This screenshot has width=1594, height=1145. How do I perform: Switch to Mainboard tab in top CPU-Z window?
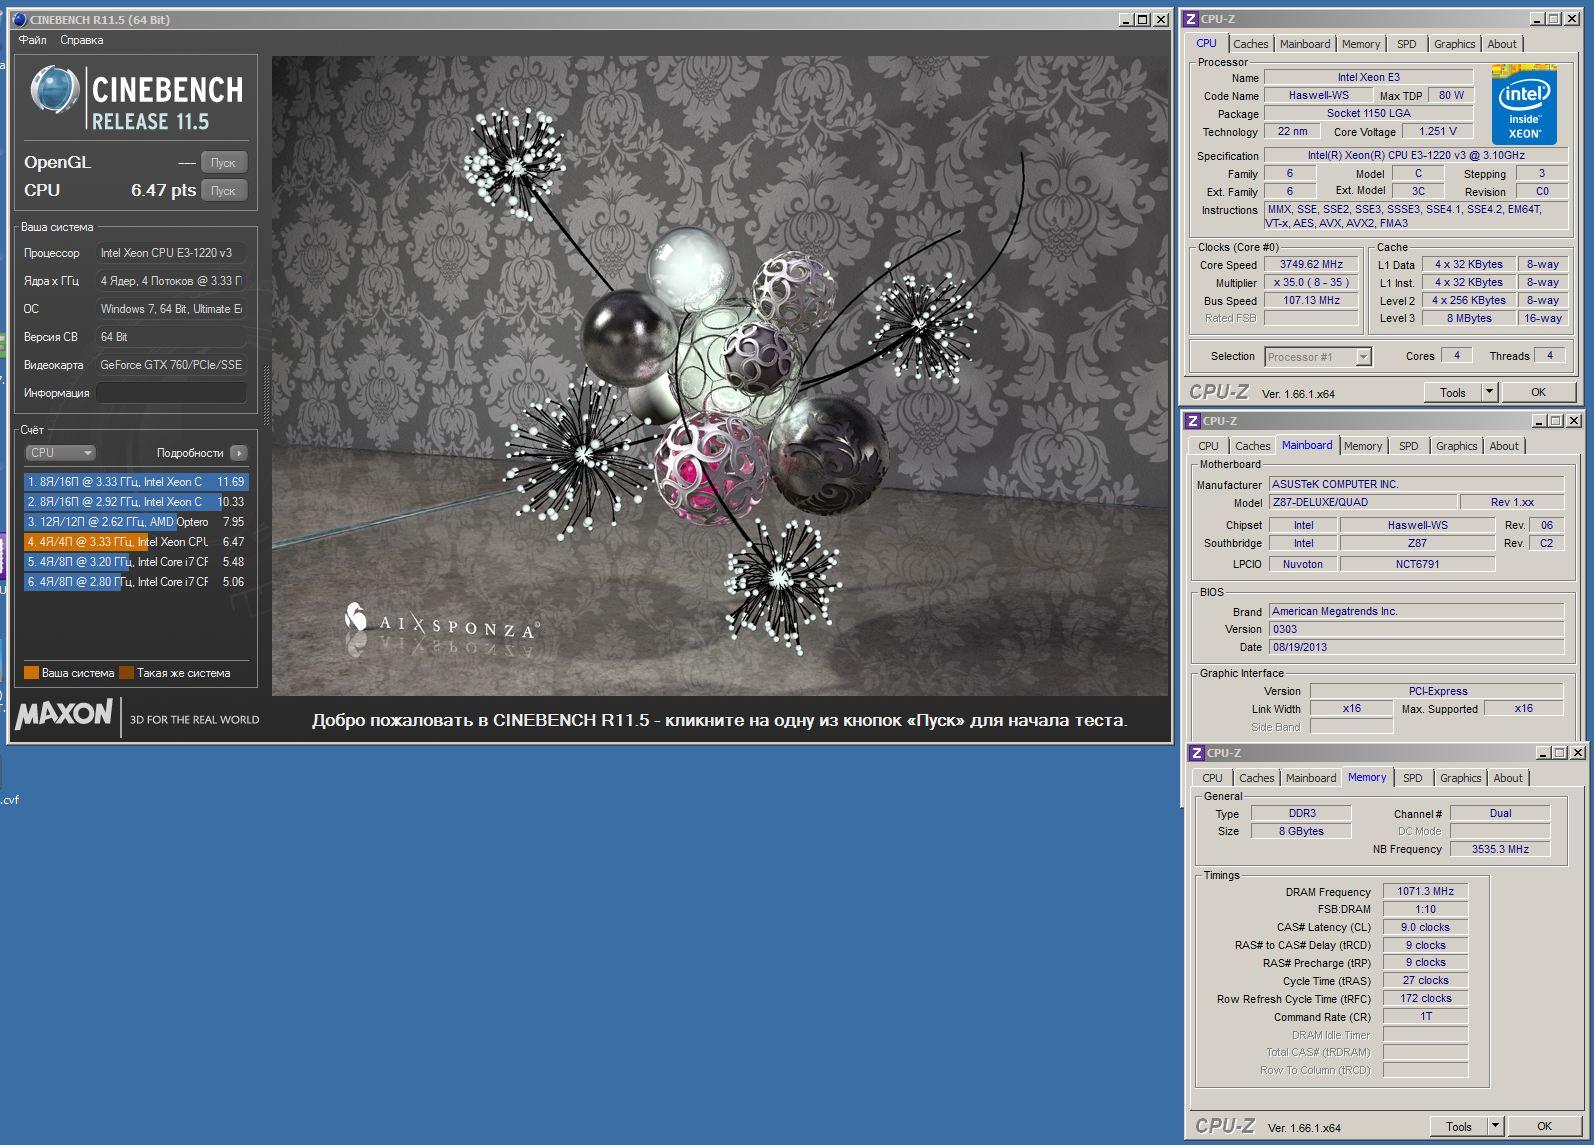[x=1305, y=44]
